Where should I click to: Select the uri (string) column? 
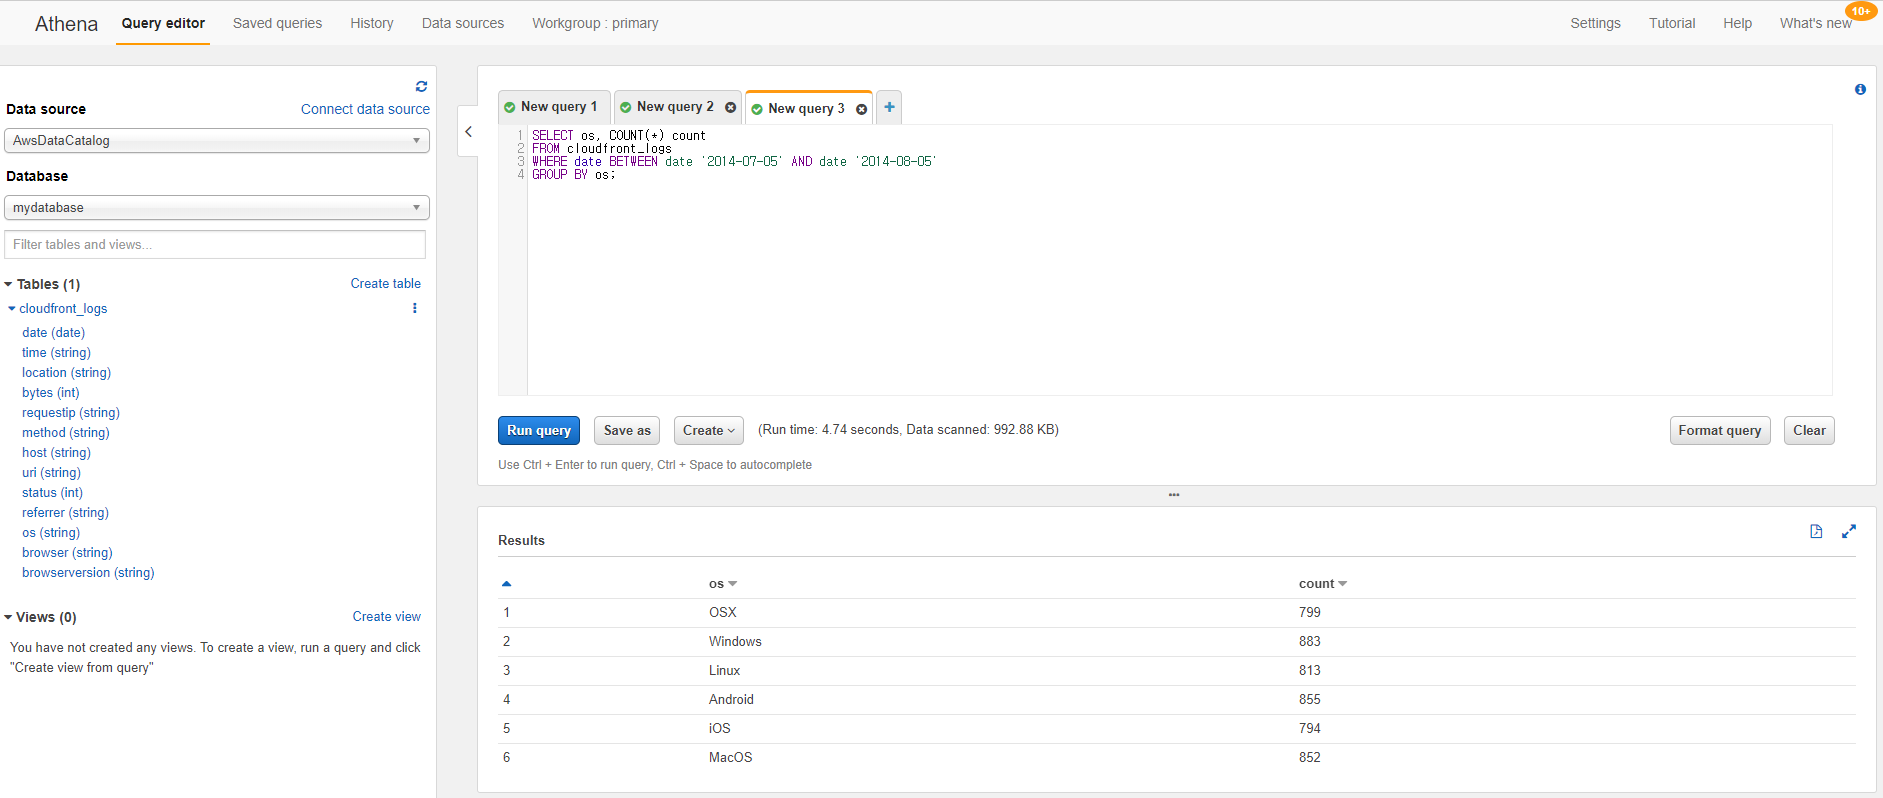[x=51, y=473]
